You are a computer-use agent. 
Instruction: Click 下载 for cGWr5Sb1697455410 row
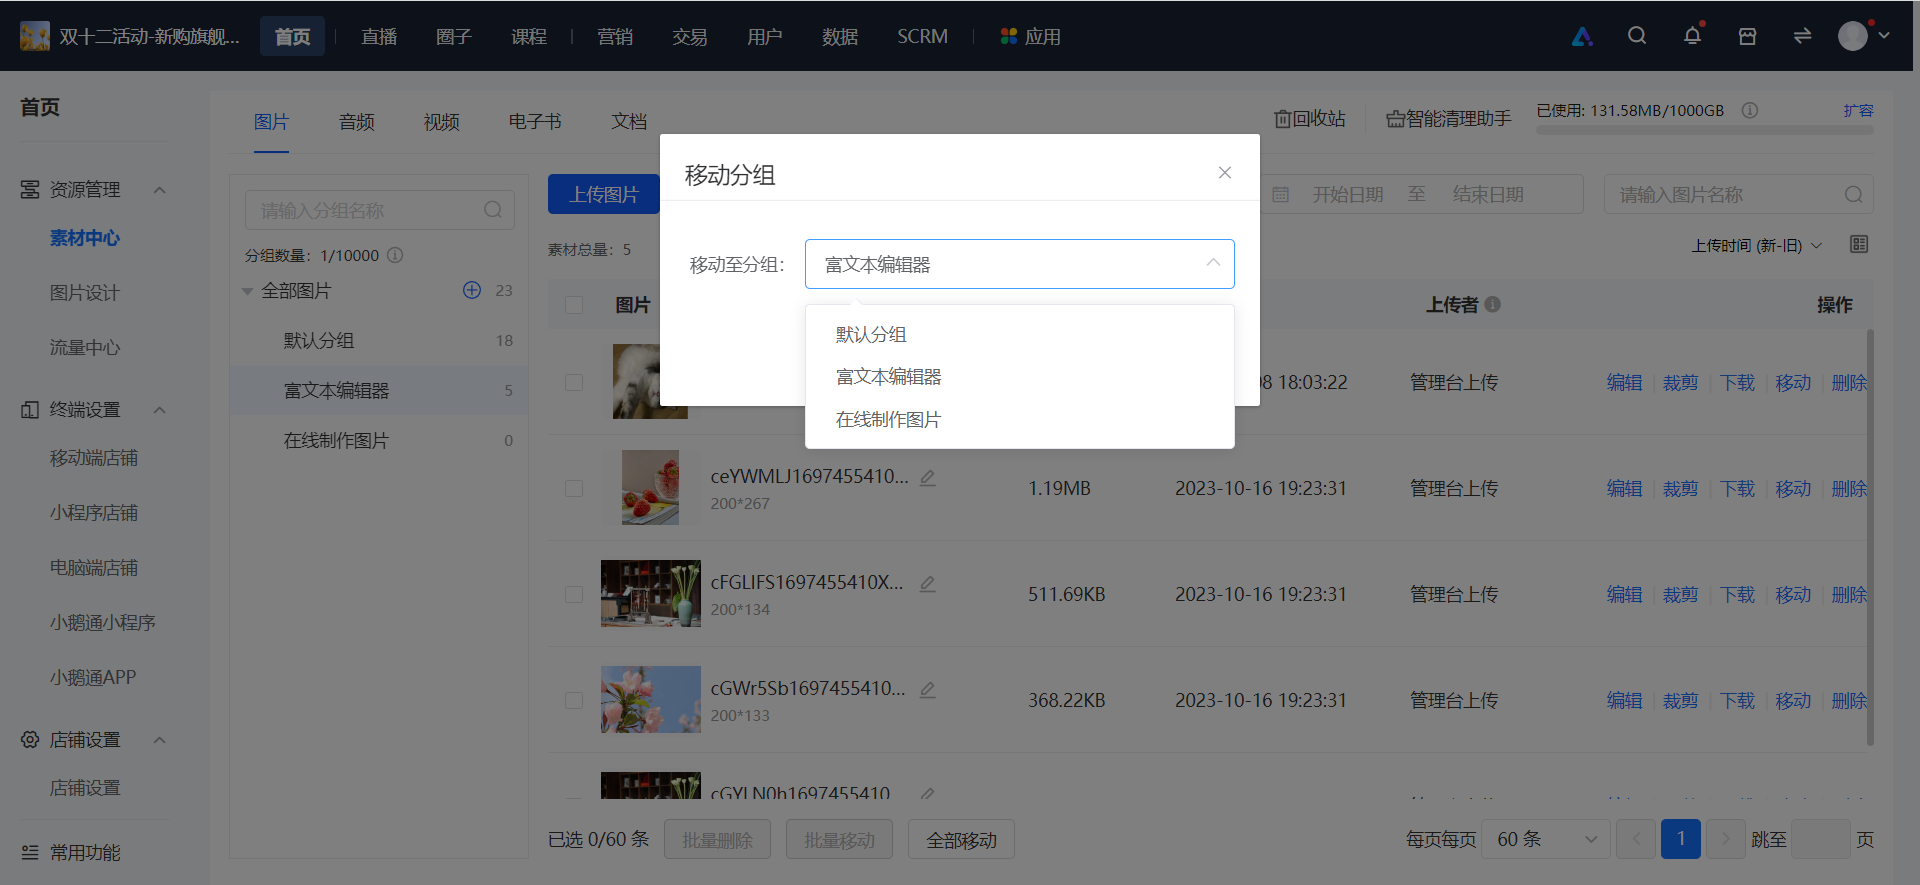[x=1737, y=700]
